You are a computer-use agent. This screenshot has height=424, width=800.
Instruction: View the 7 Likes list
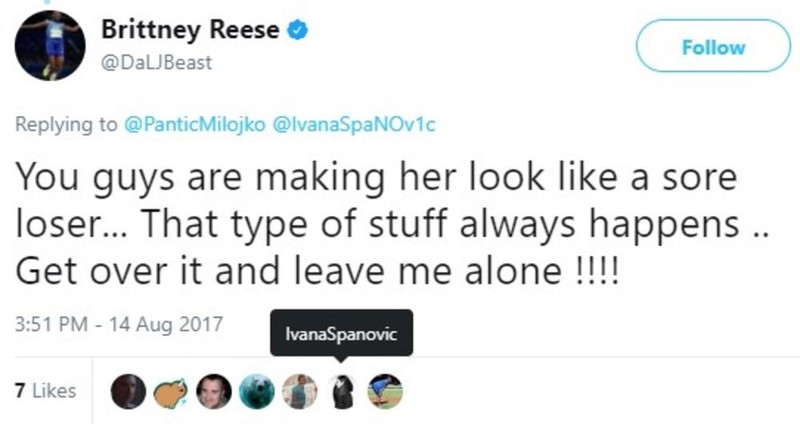coord(47,391)
